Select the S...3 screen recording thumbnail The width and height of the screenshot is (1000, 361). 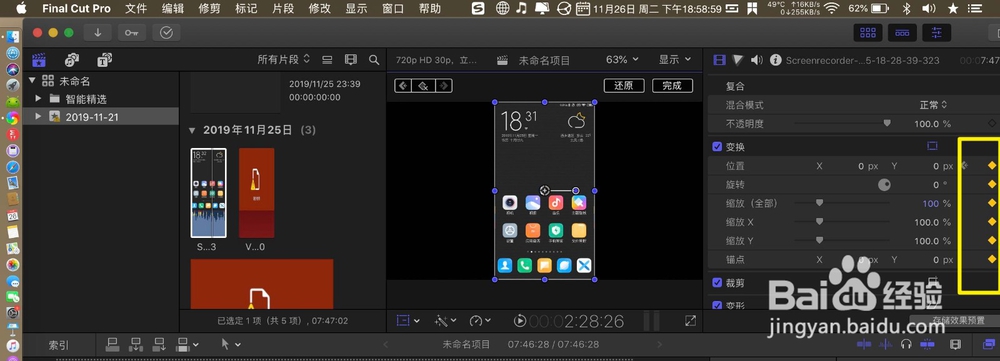point(209,193)
